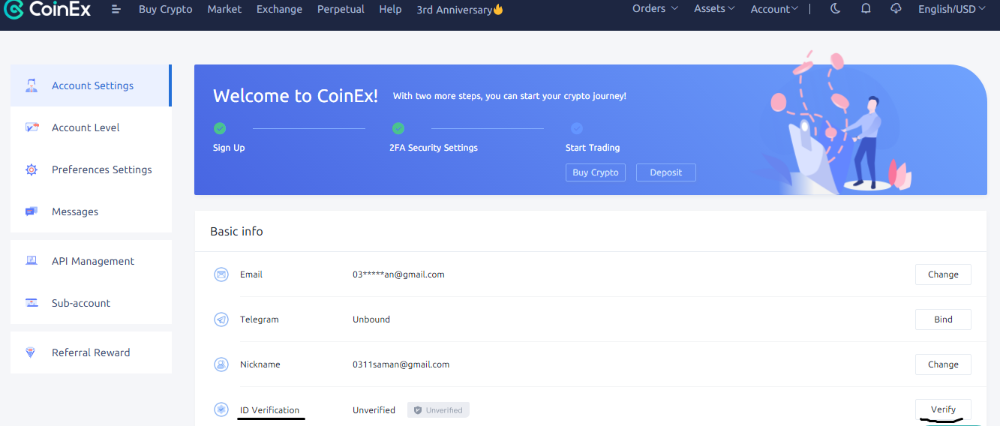The height and width of the screenshot is (426, 1000).
Task: Open the Exchange menu item
Action: tap(279, 10)
